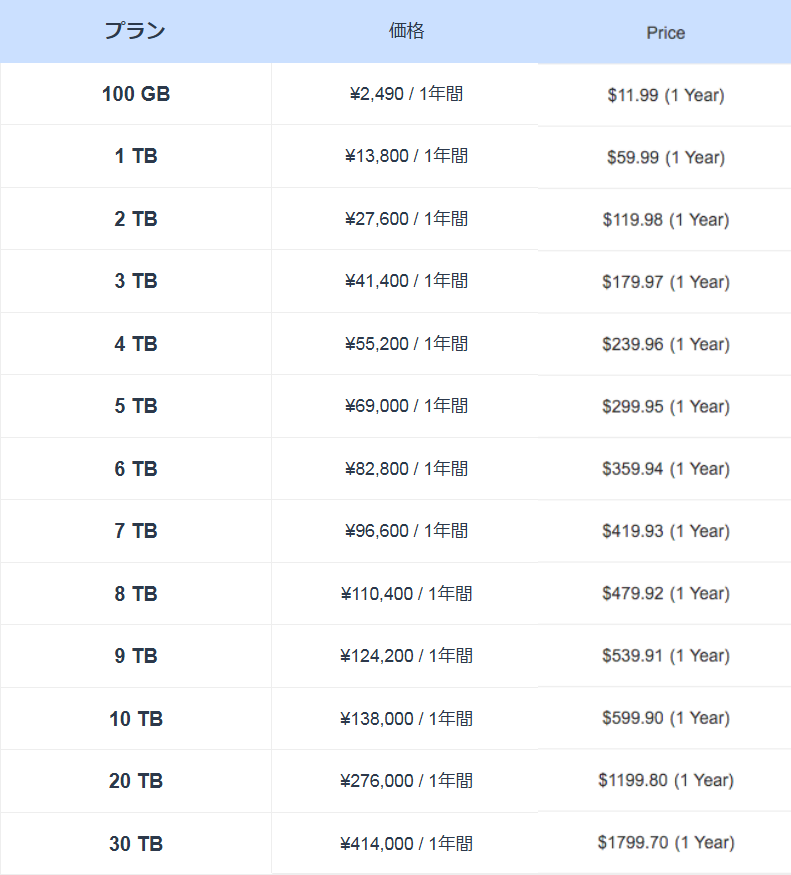Image resolution: width=791 pixels, height=875 pixels.
Task: Click the $479.92 (1 Year) price
Action: click(x=666, y=593)
